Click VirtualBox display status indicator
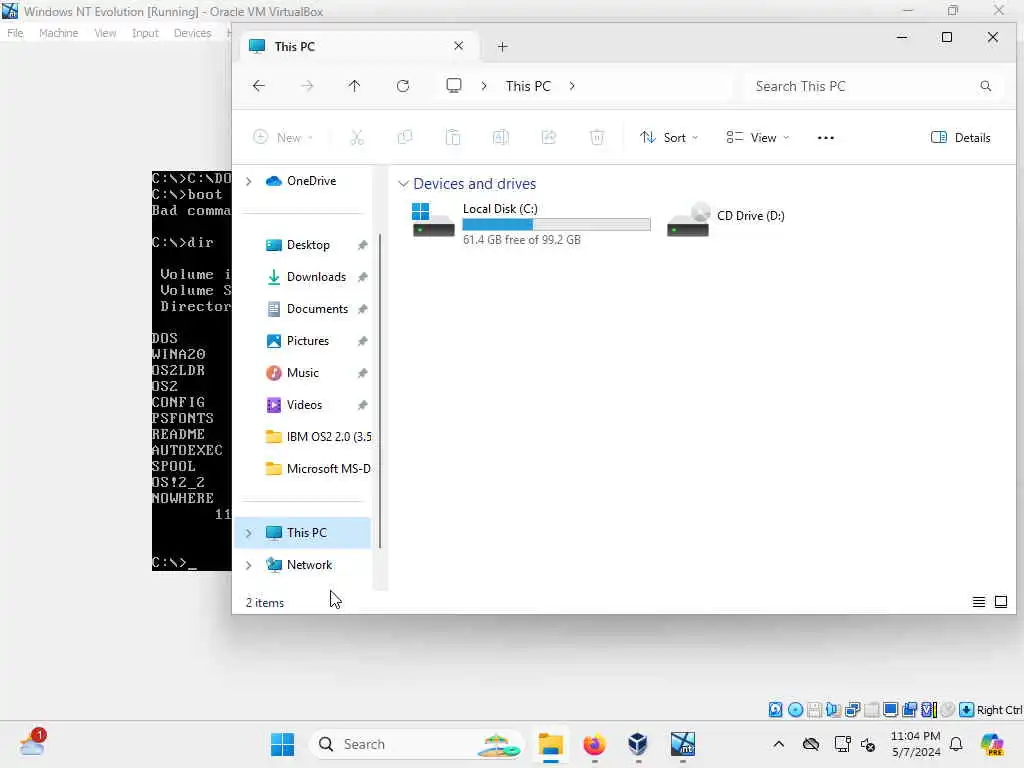The height and width of the screenshot is (768, 1024). click(890, 710)
